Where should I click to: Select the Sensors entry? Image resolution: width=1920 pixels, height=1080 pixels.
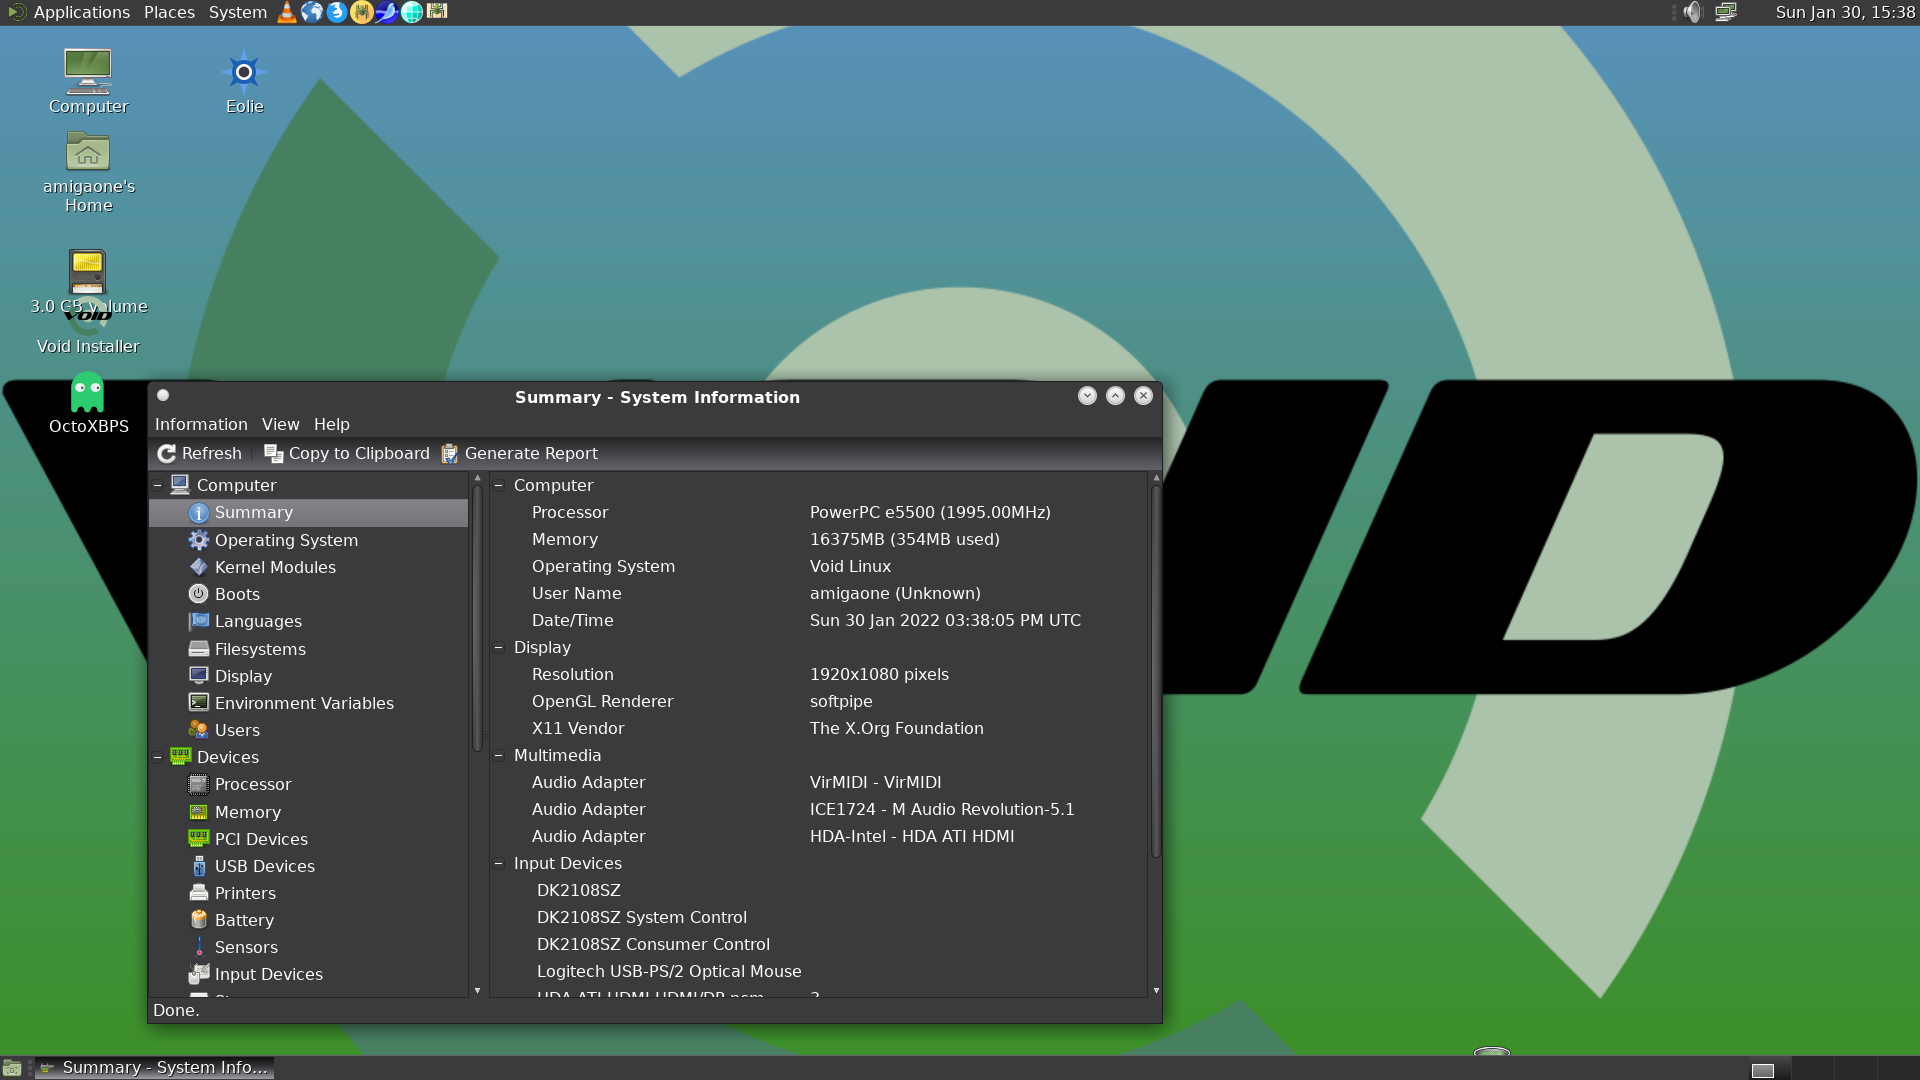coord(308,947)
